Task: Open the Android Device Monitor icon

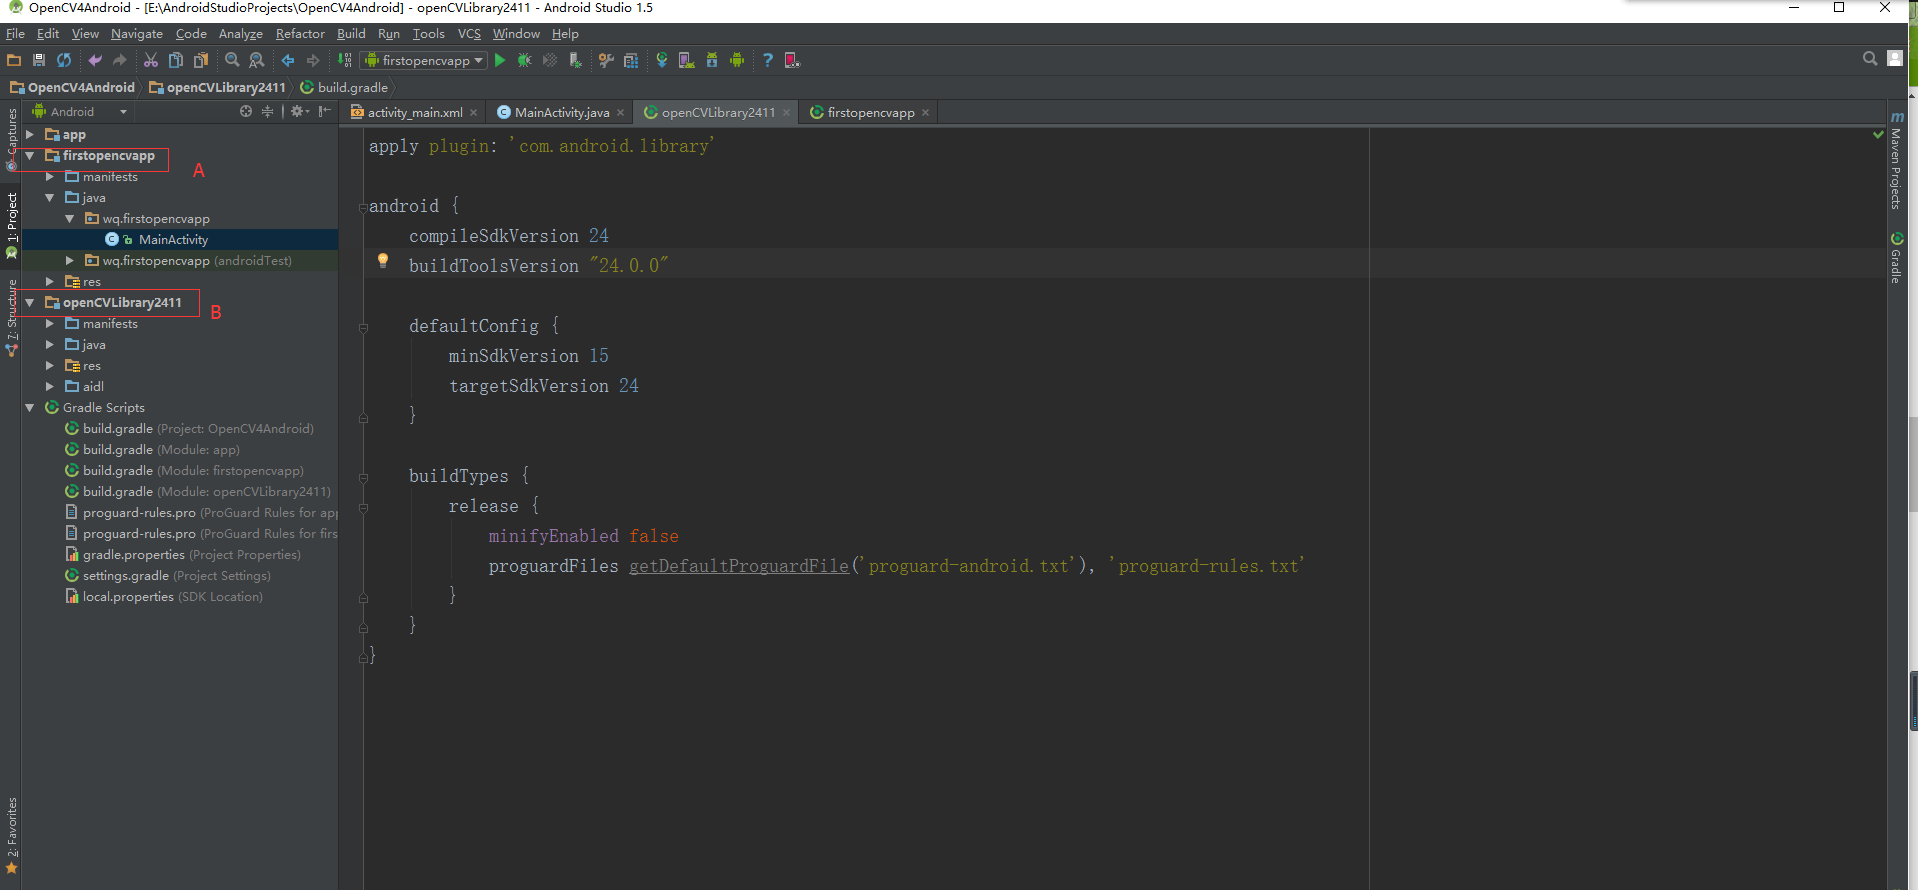Action: point(736,60)
